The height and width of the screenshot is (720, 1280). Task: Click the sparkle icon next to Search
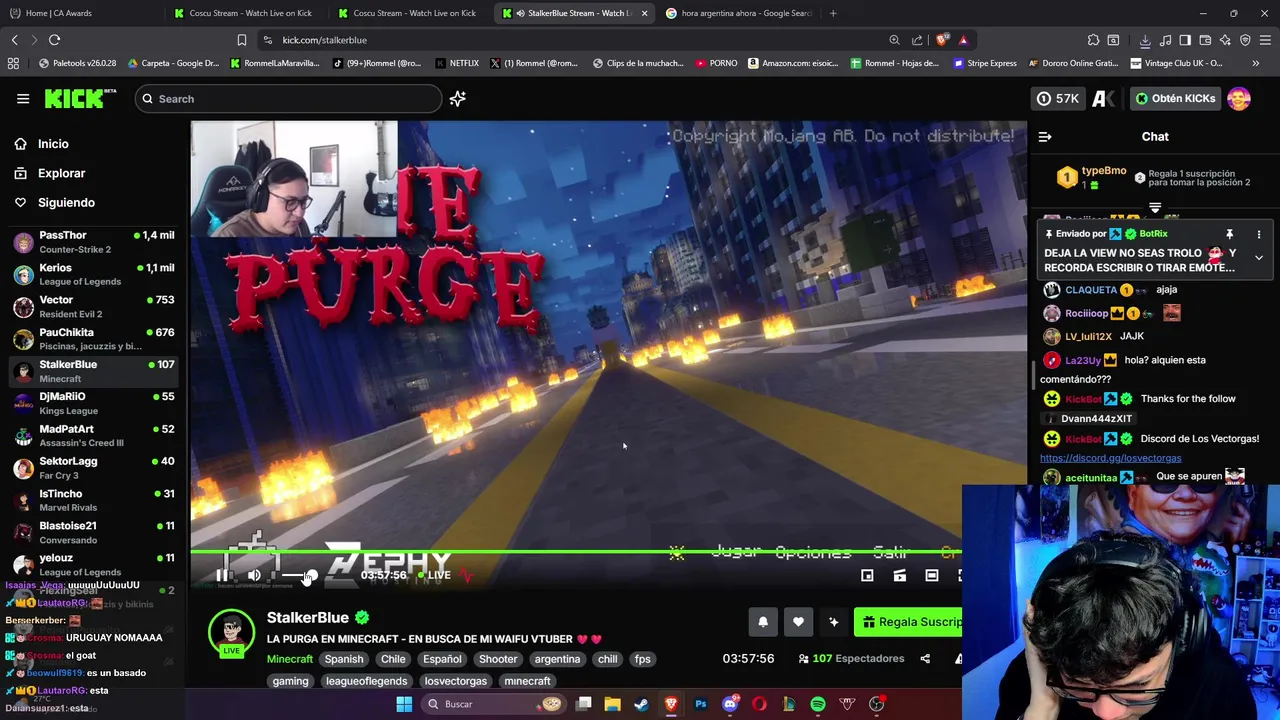(x=458, y=98)
